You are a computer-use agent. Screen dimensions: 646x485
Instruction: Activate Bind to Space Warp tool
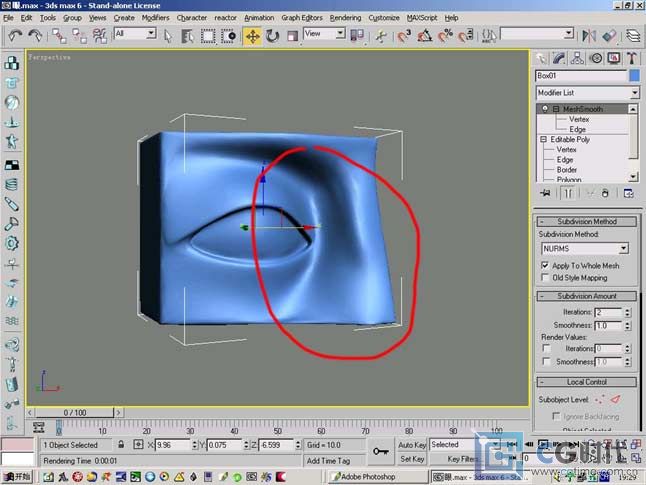pos(100,36)
